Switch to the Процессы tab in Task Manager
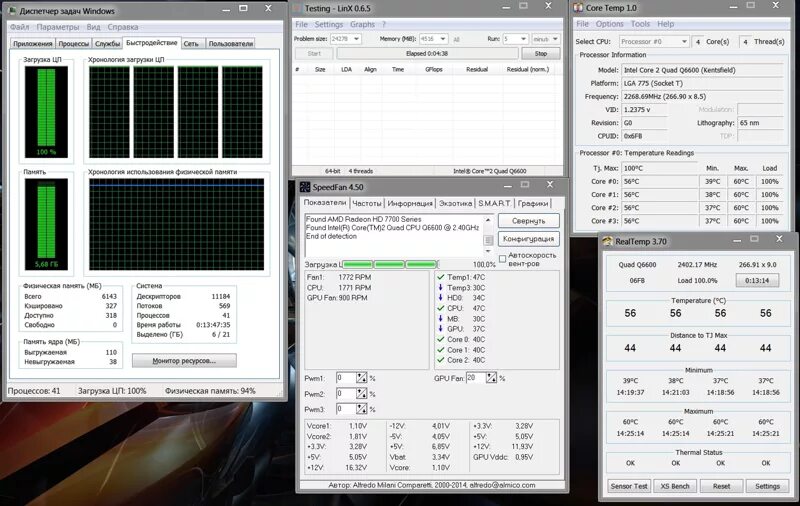 pyautogui.click(x=73, y=44)
